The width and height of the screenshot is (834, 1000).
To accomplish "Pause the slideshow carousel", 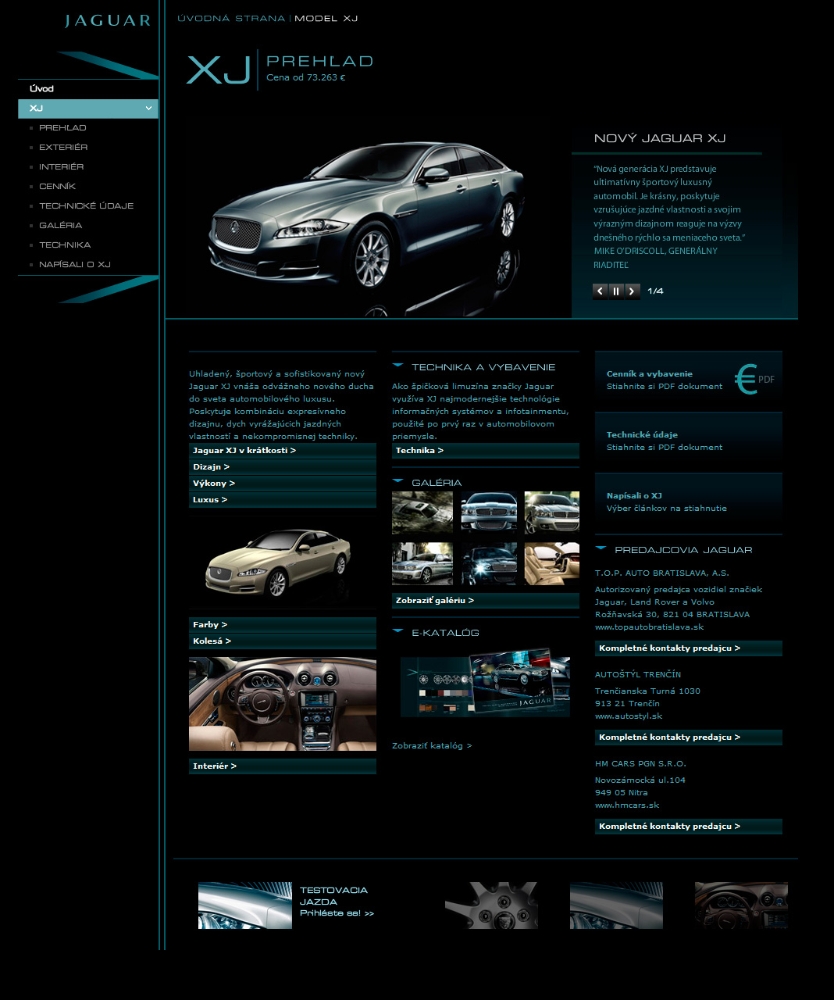I will (616, 291).
